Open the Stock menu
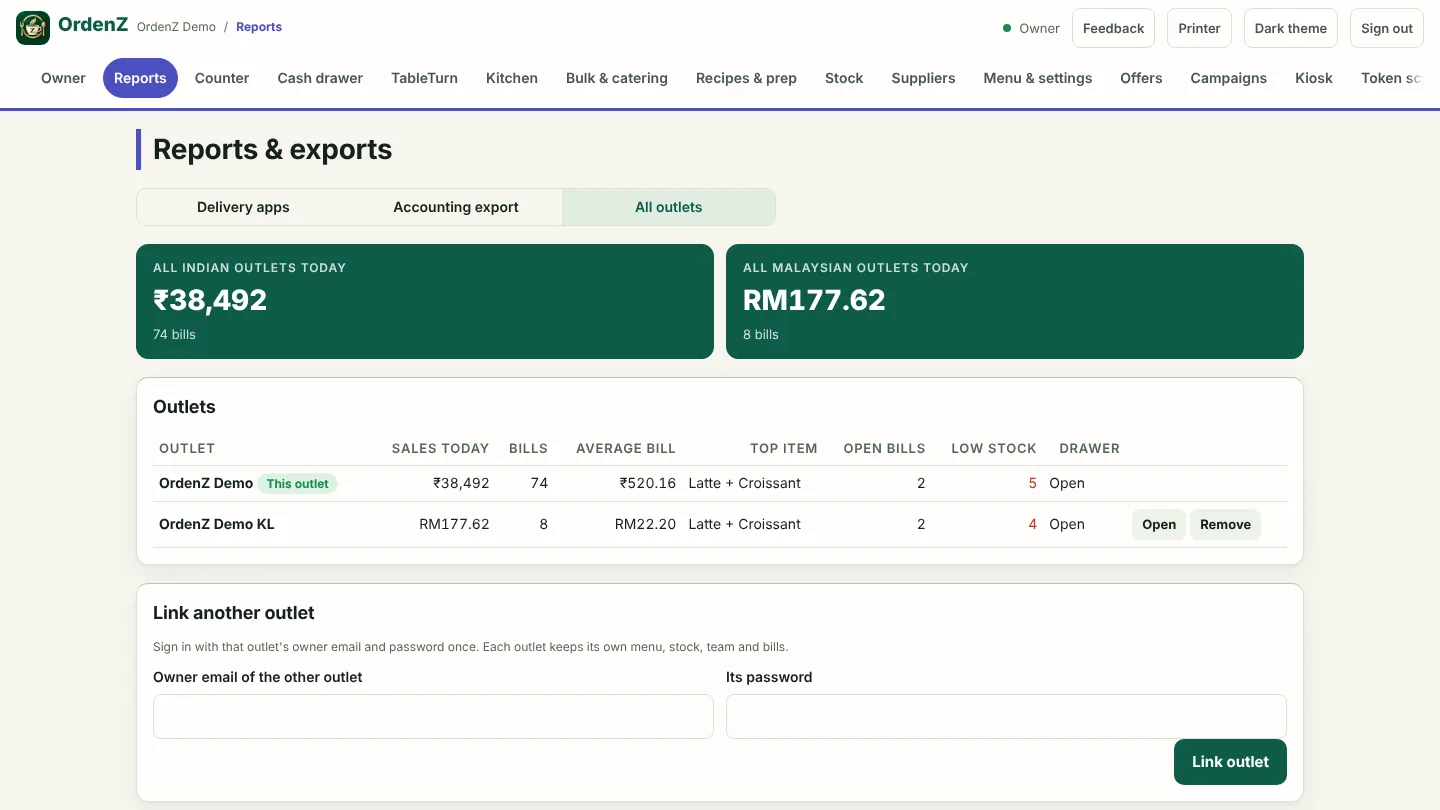This screenshot has width=1440, height=810. [844, 78]
